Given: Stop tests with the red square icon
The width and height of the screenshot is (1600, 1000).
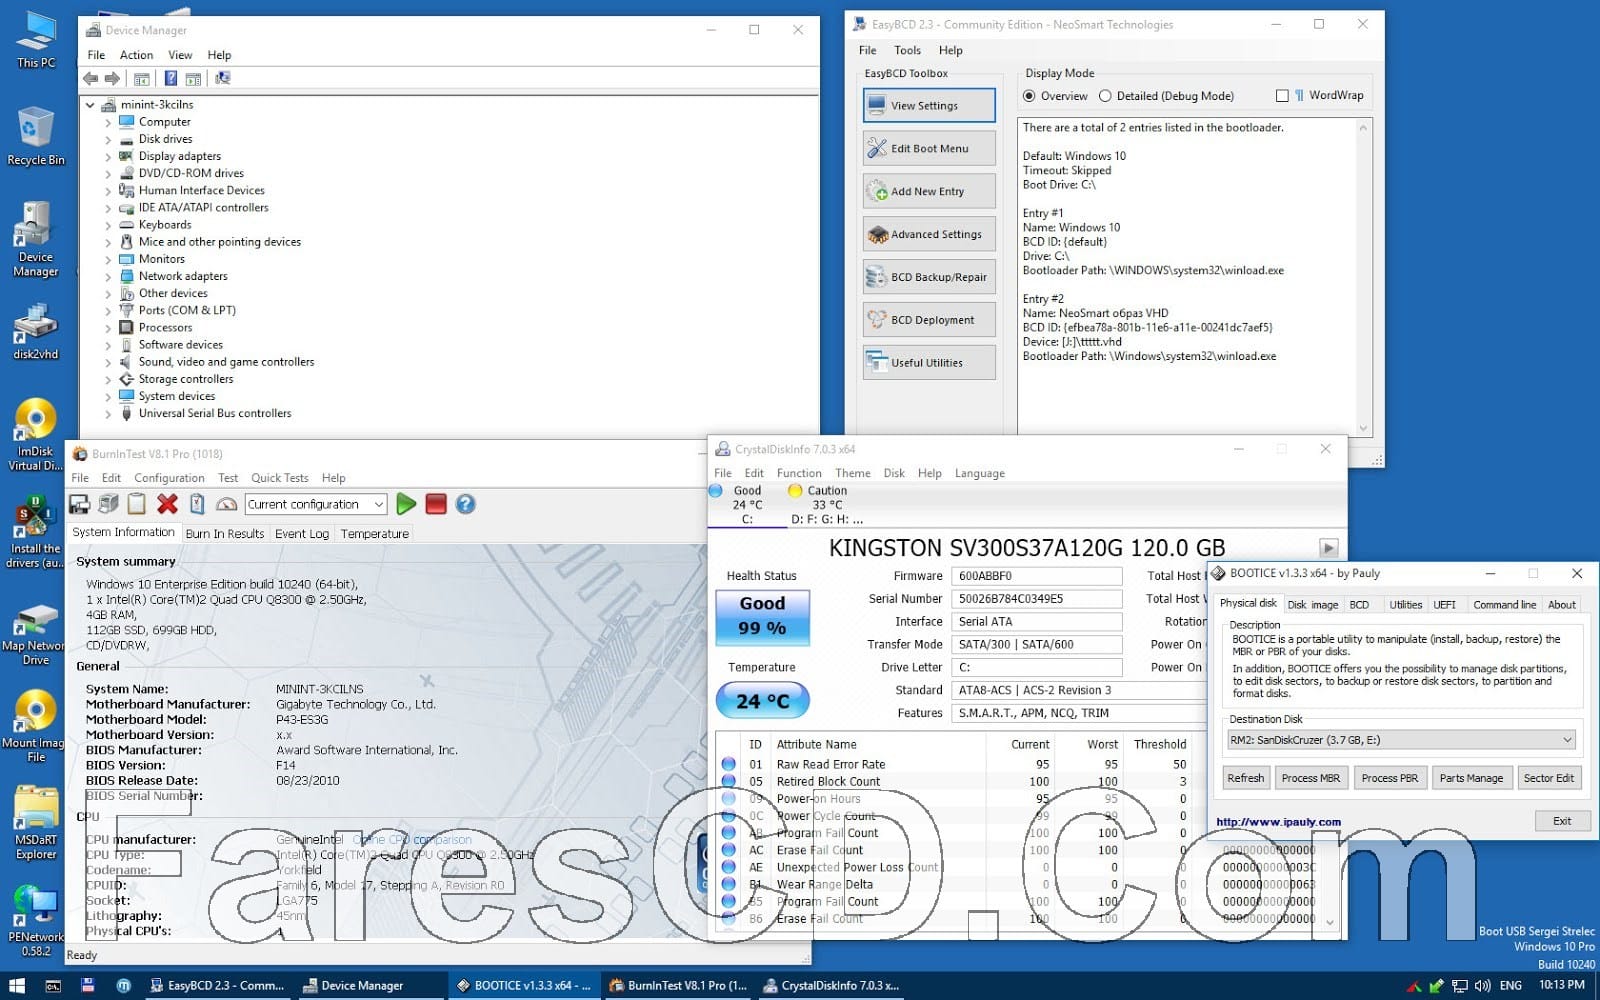Looking at the screenshot, I should 436,504.
